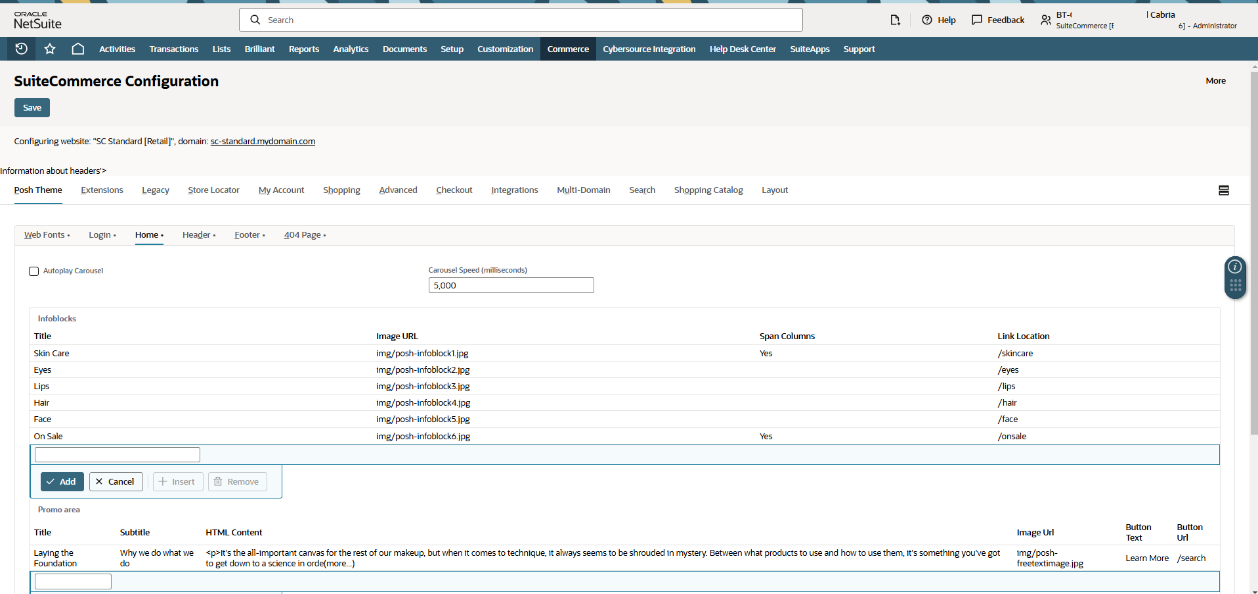1258x594 pixels.
Task: Click the Oracle NetSuite logo
Action: (36, 20)
